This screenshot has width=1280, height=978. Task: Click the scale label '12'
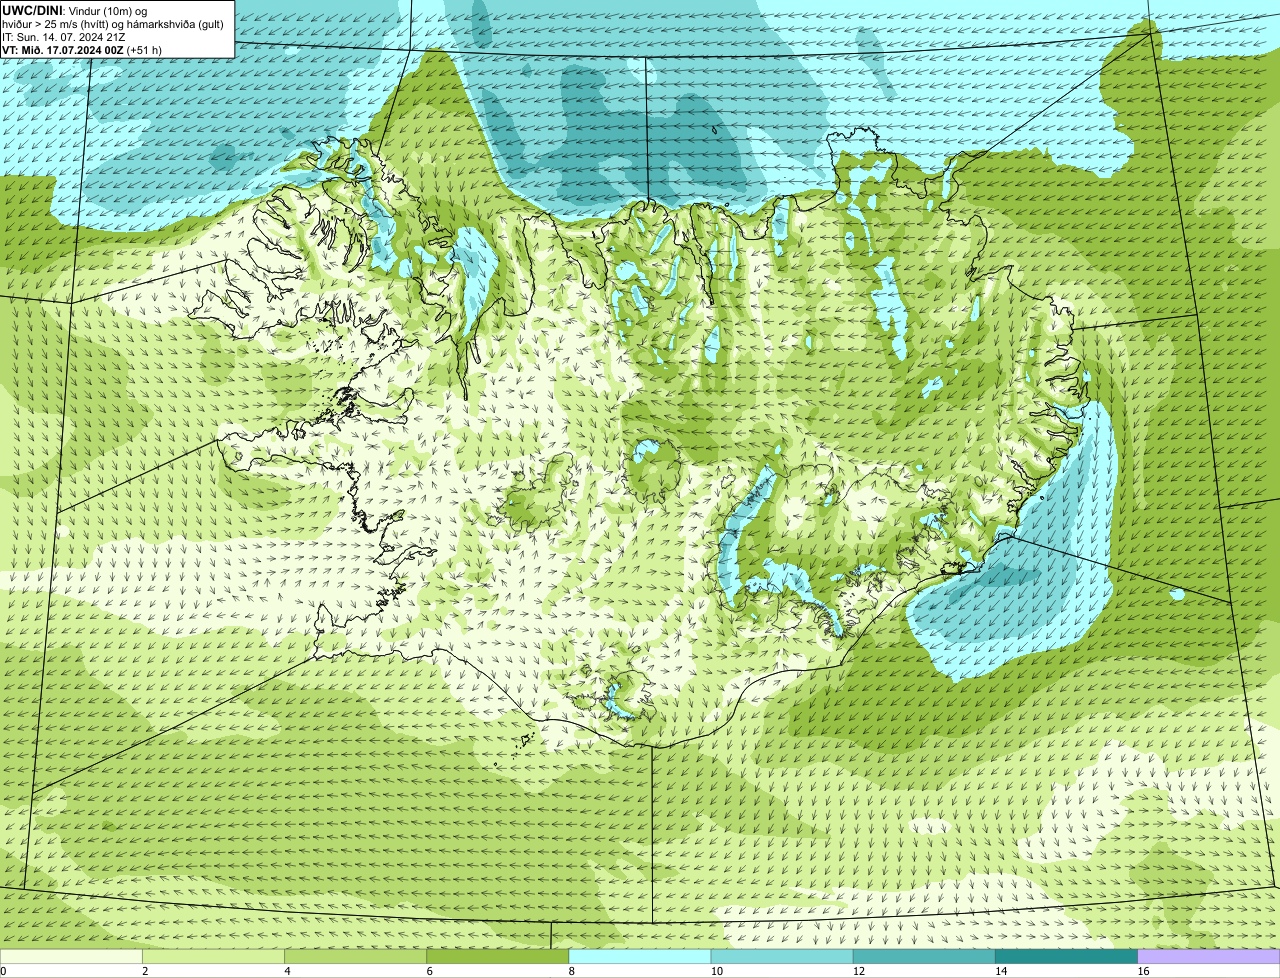point(858,971)
